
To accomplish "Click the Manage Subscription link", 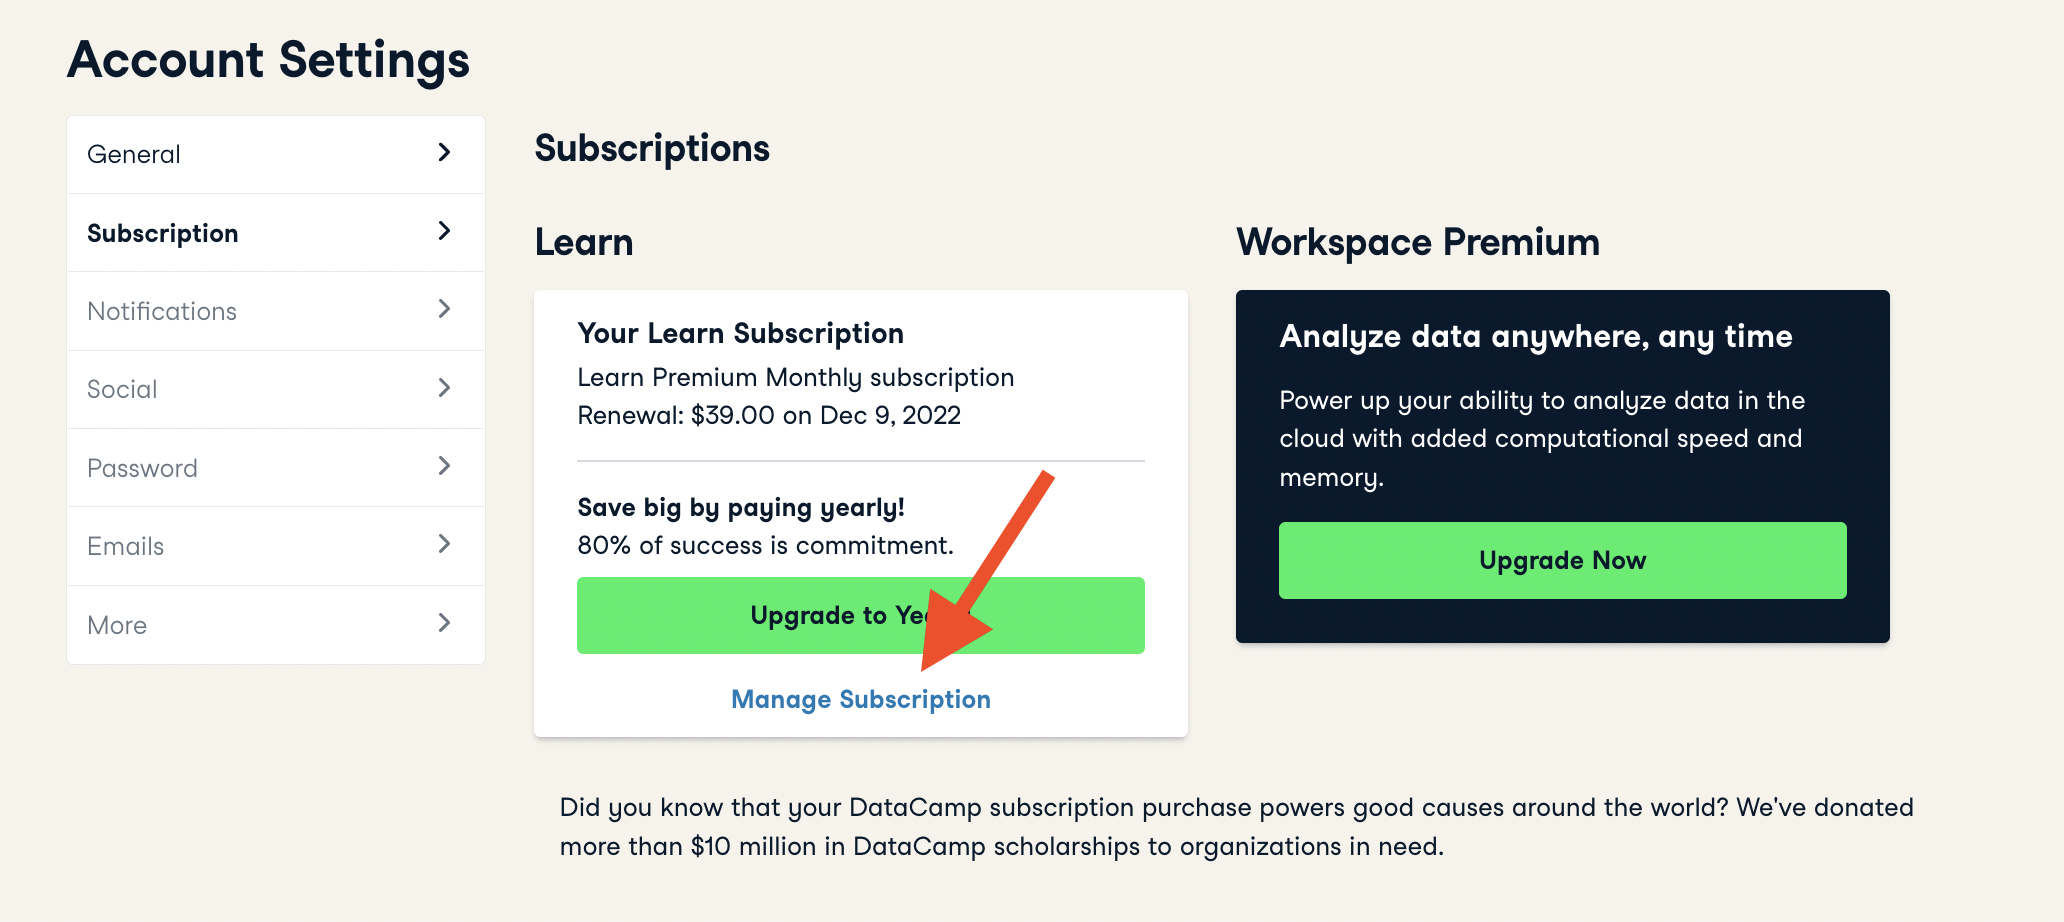I will (x=860, y=699).
